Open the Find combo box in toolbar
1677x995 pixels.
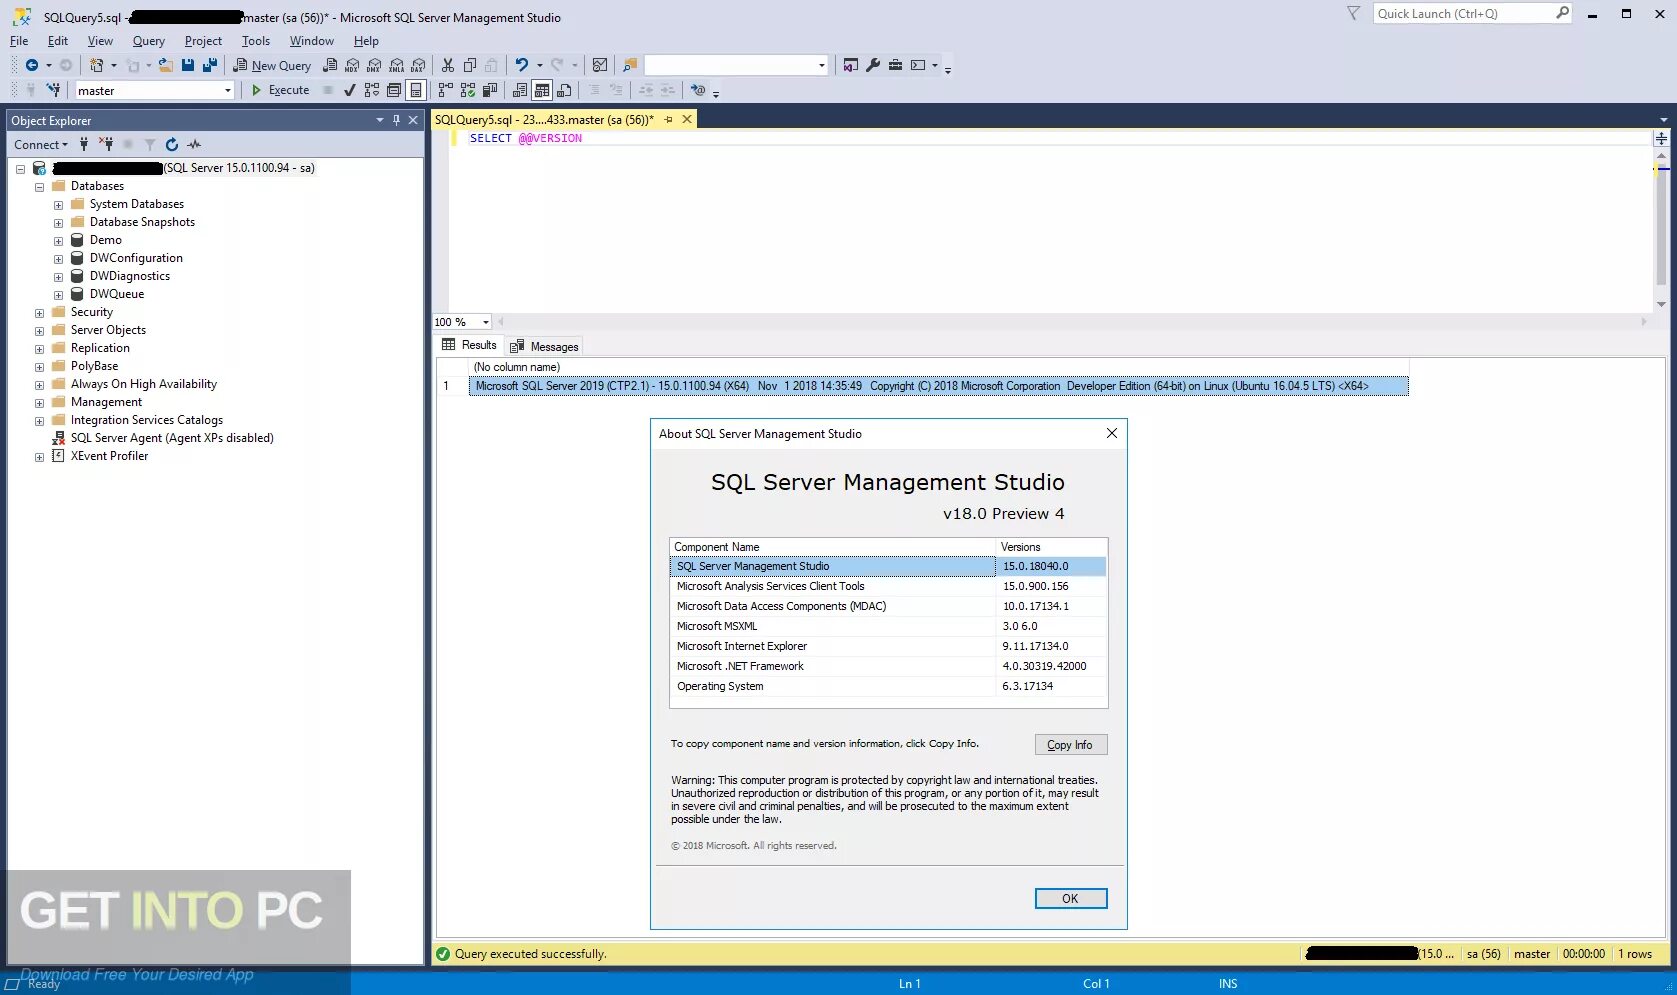pos(737,65)
